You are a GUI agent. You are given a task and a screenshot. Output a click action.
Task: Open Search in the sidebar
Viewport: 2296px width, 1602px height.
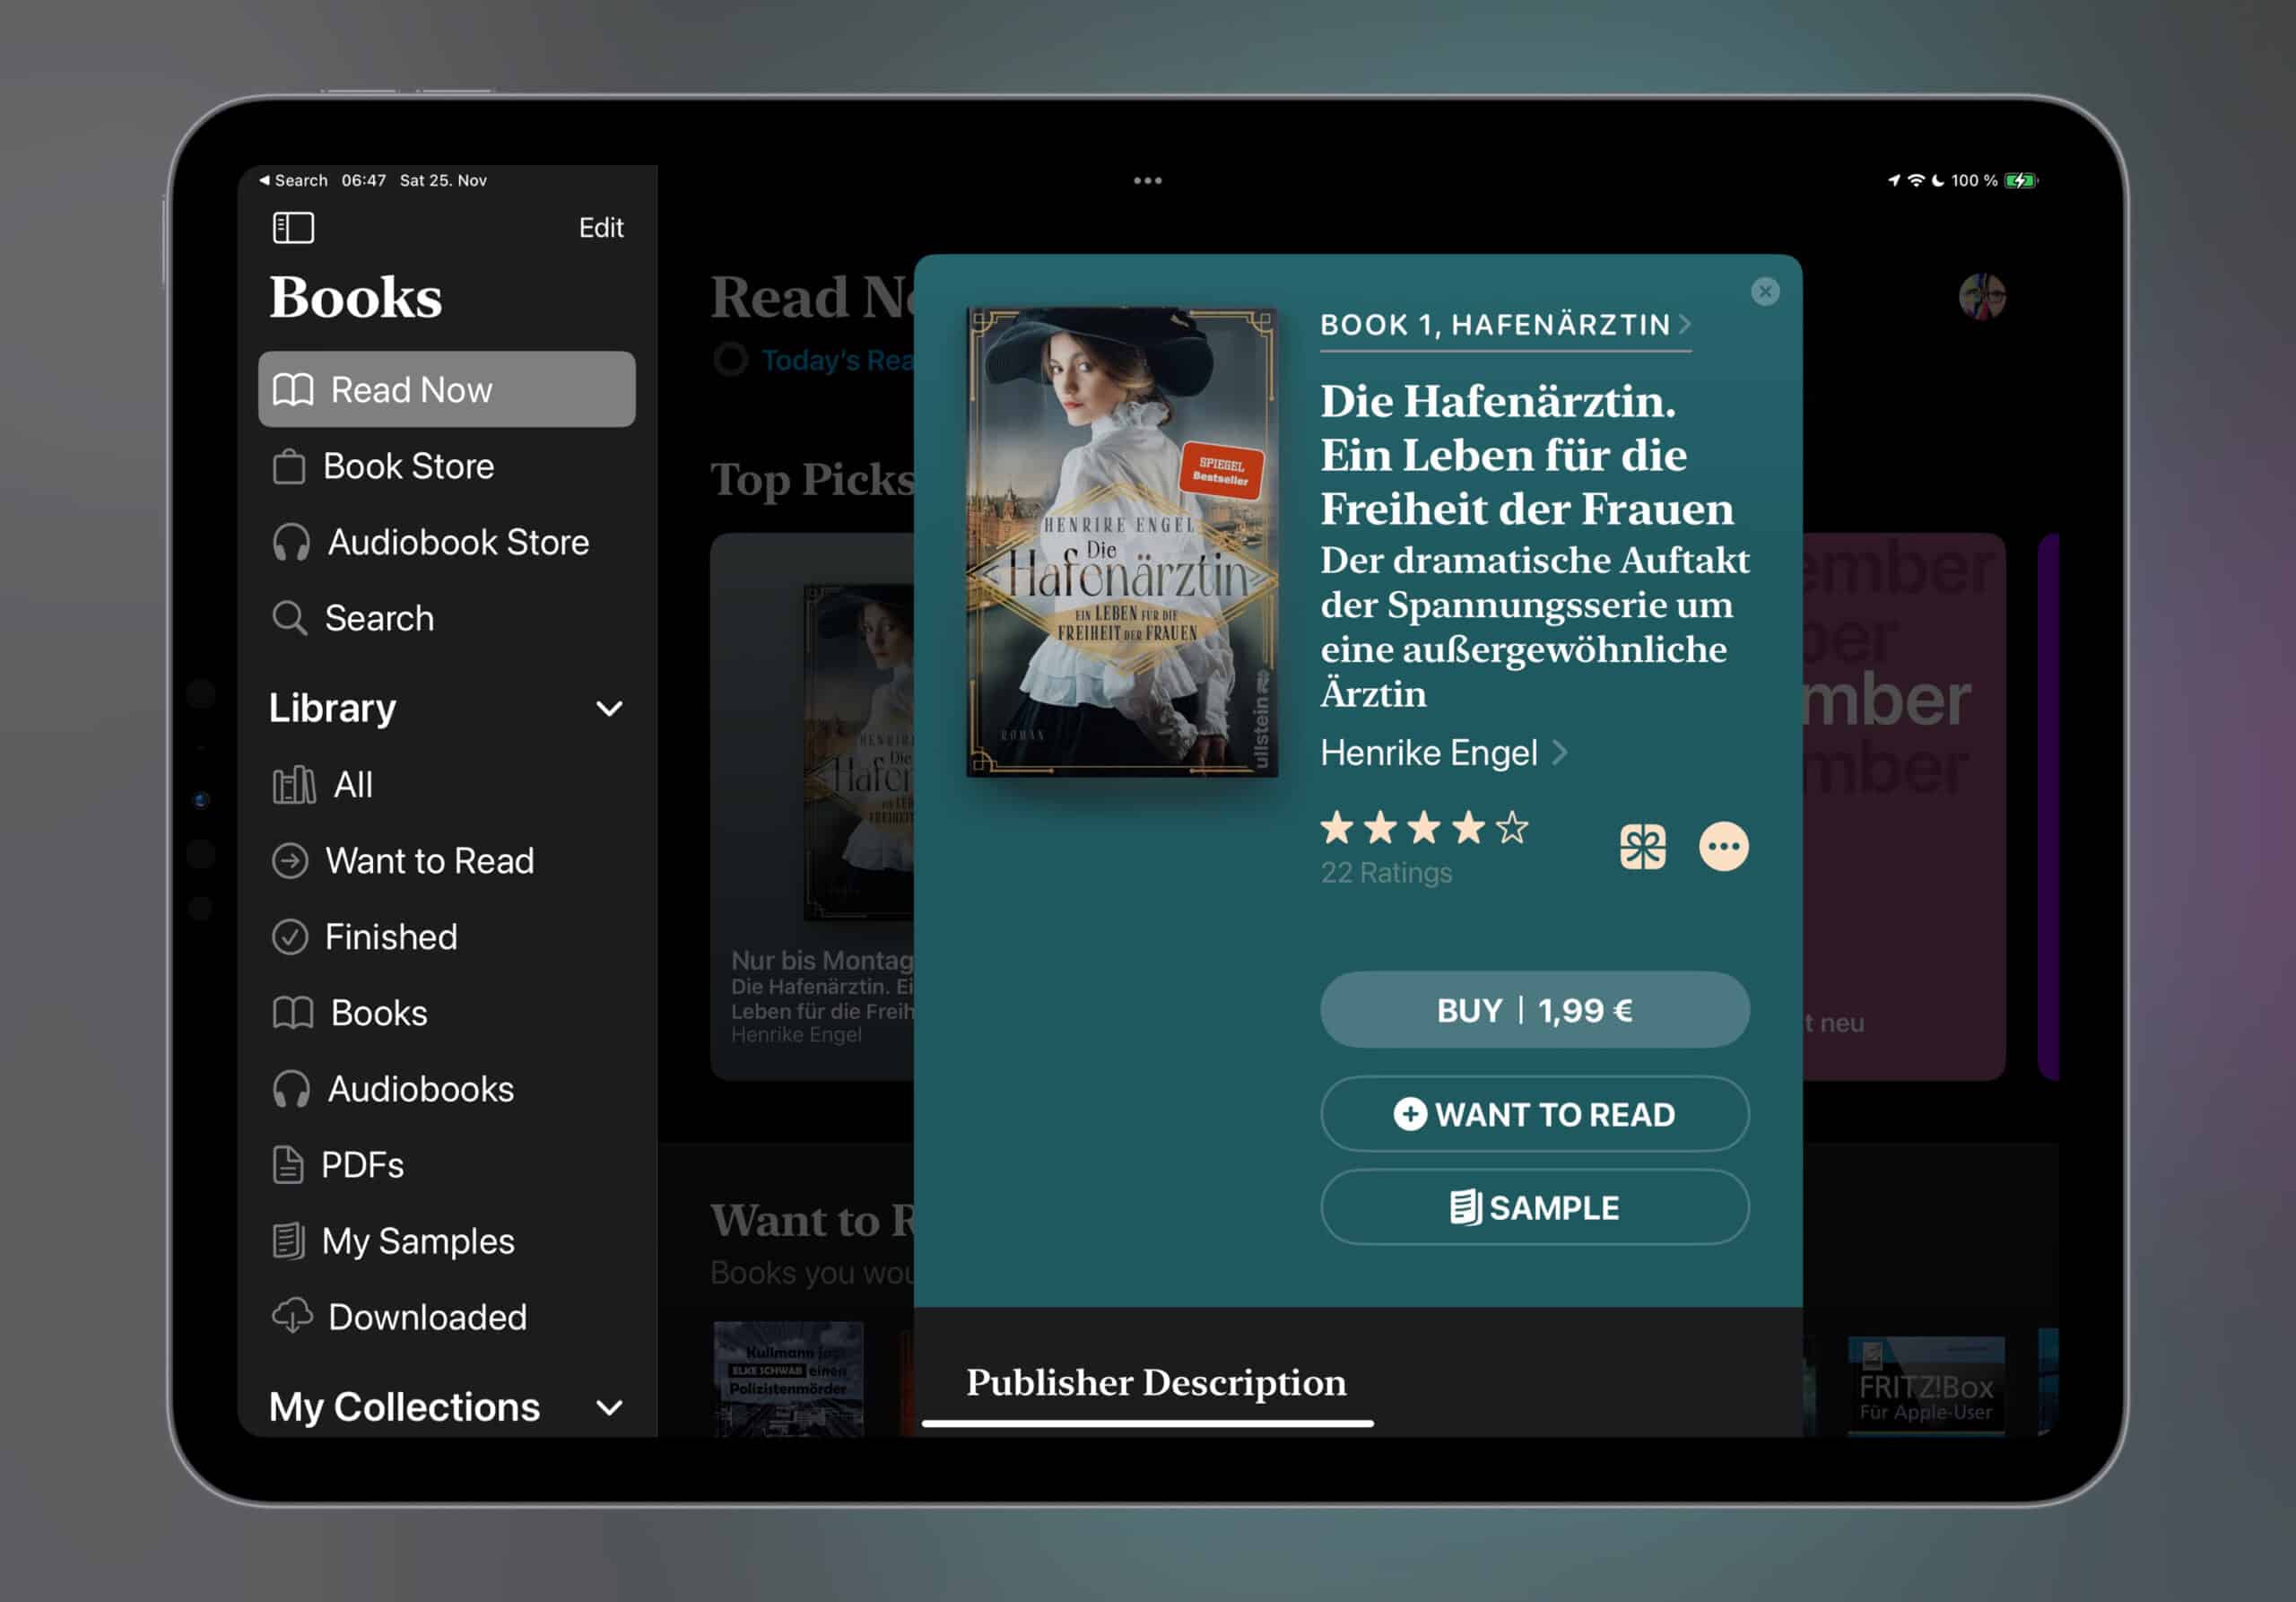(x=446, y=618)
